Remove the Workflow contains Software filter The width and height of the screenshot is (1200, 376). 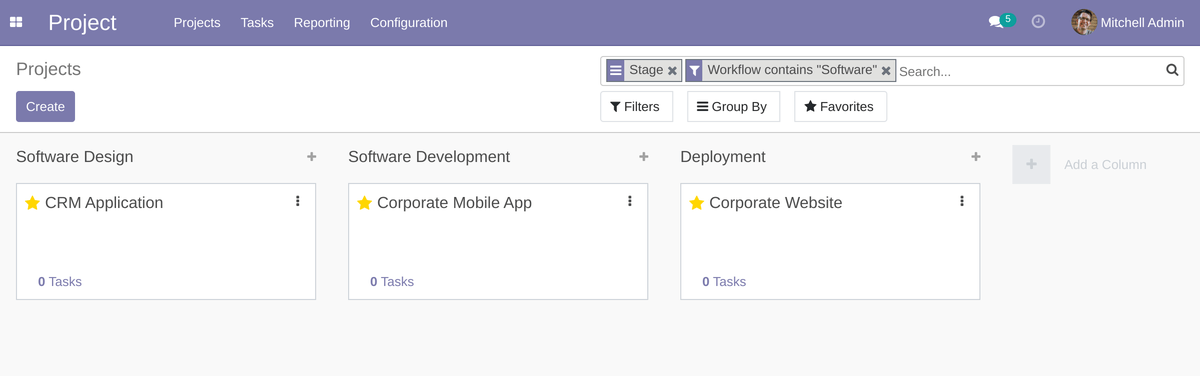886,71
